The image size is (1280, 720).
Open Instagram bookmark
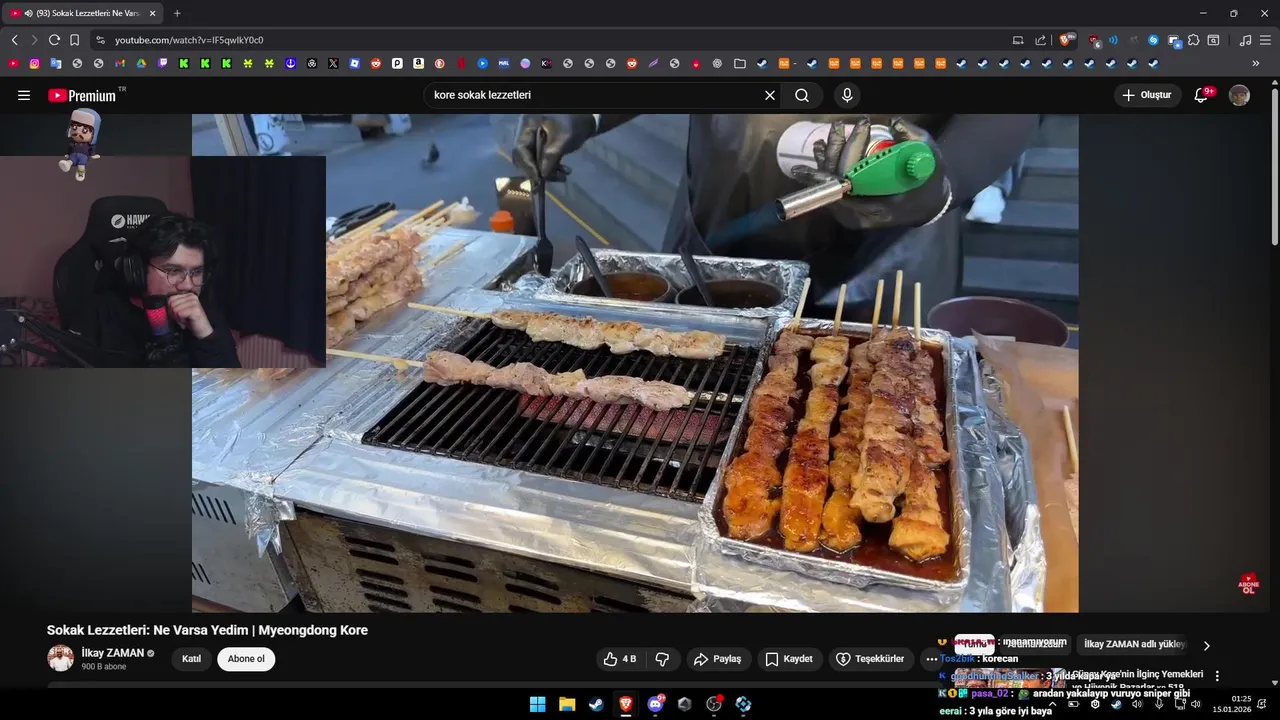(x=34, y=63)
